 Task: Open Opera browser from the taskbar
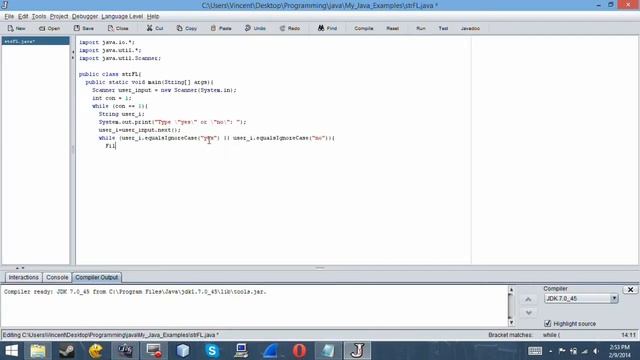point(299,351)
